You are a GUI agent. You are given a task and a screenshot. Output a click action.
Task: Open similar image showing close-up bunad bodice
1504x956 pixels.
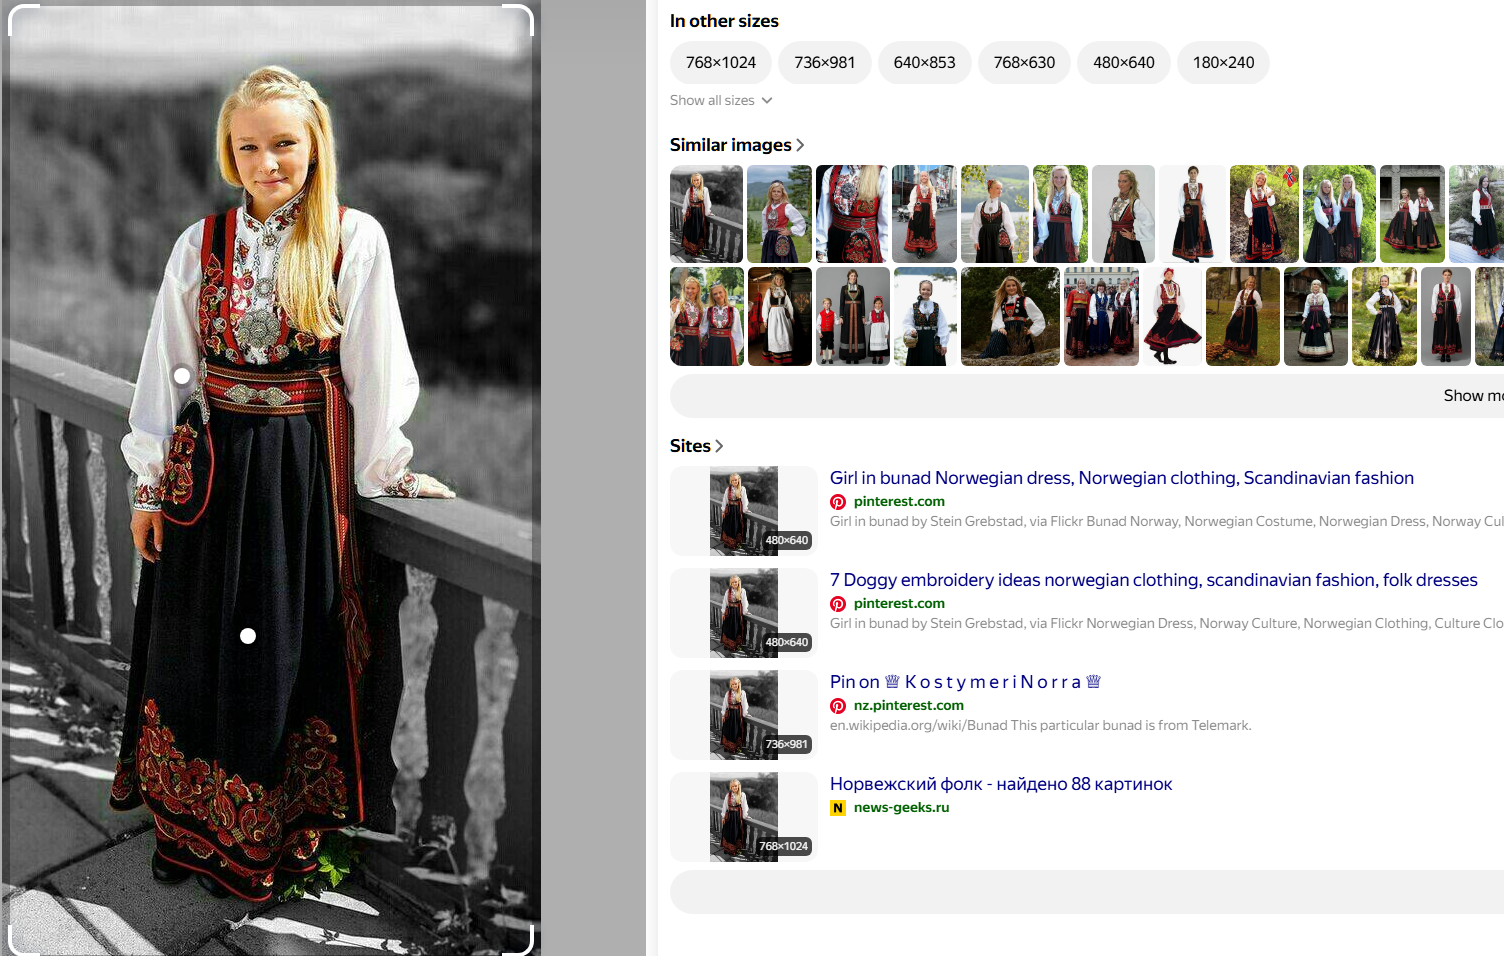(x=852, y=214)
